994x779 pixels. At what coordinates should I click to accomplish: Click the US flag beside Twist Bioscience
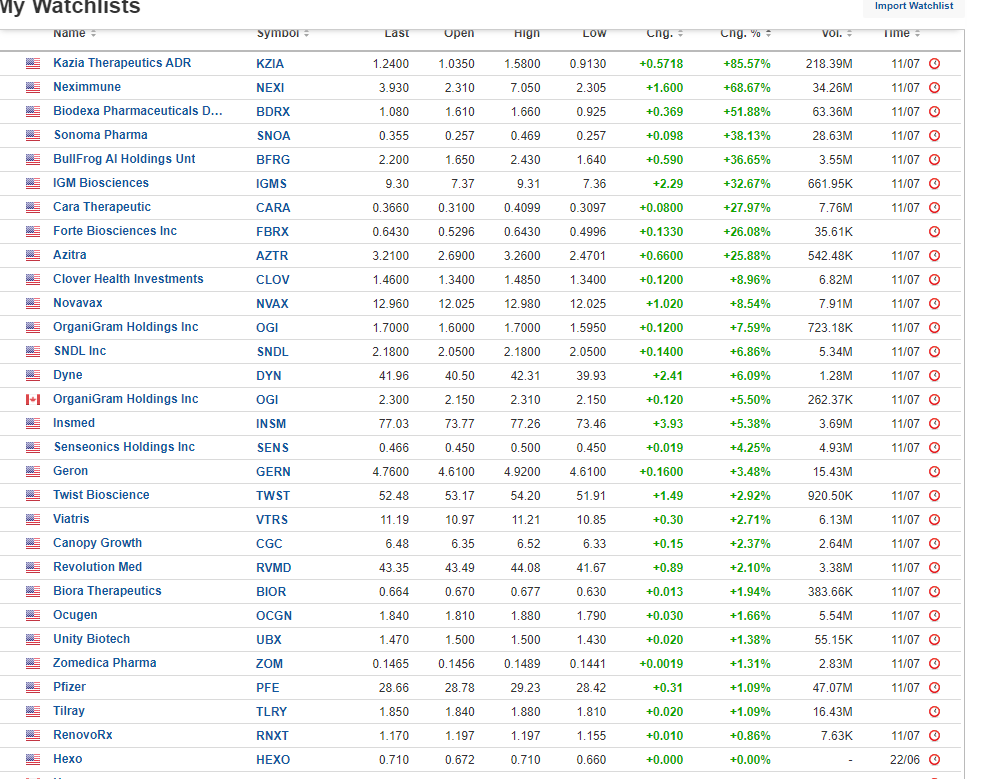pyautogui.click(x=33, y=496)
